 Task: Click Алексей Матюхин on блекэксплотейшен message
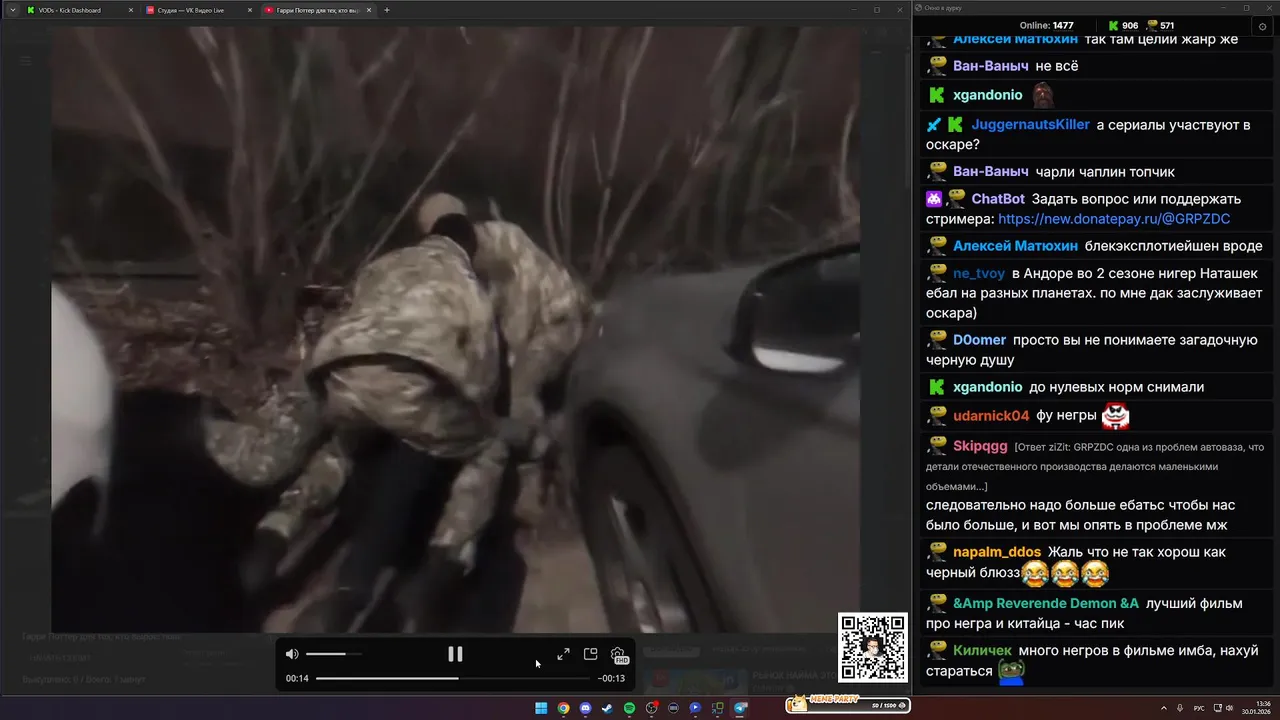[x=1015, y=246]
